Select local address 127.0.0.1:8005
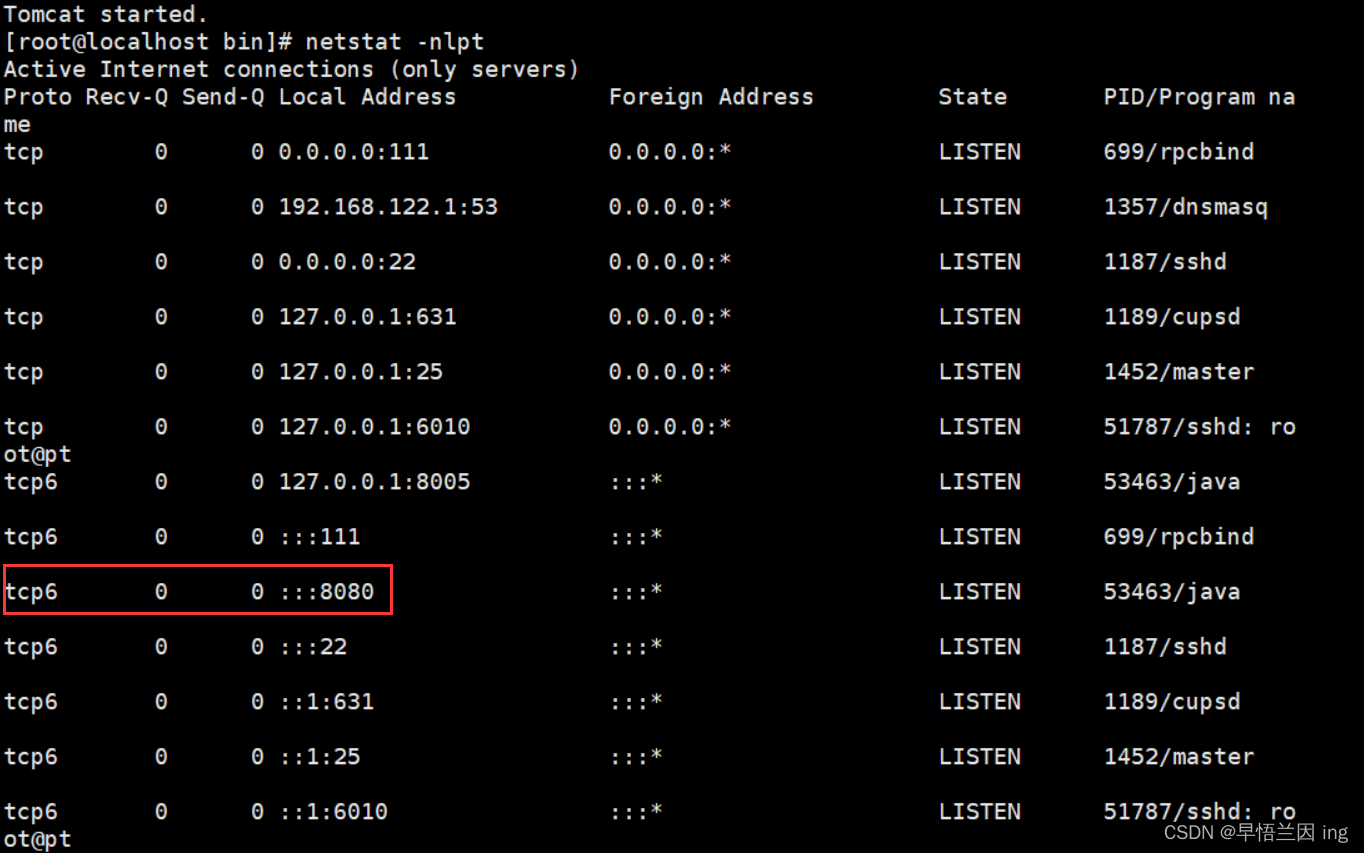The image size is (1364, 853). pos(374,482)
